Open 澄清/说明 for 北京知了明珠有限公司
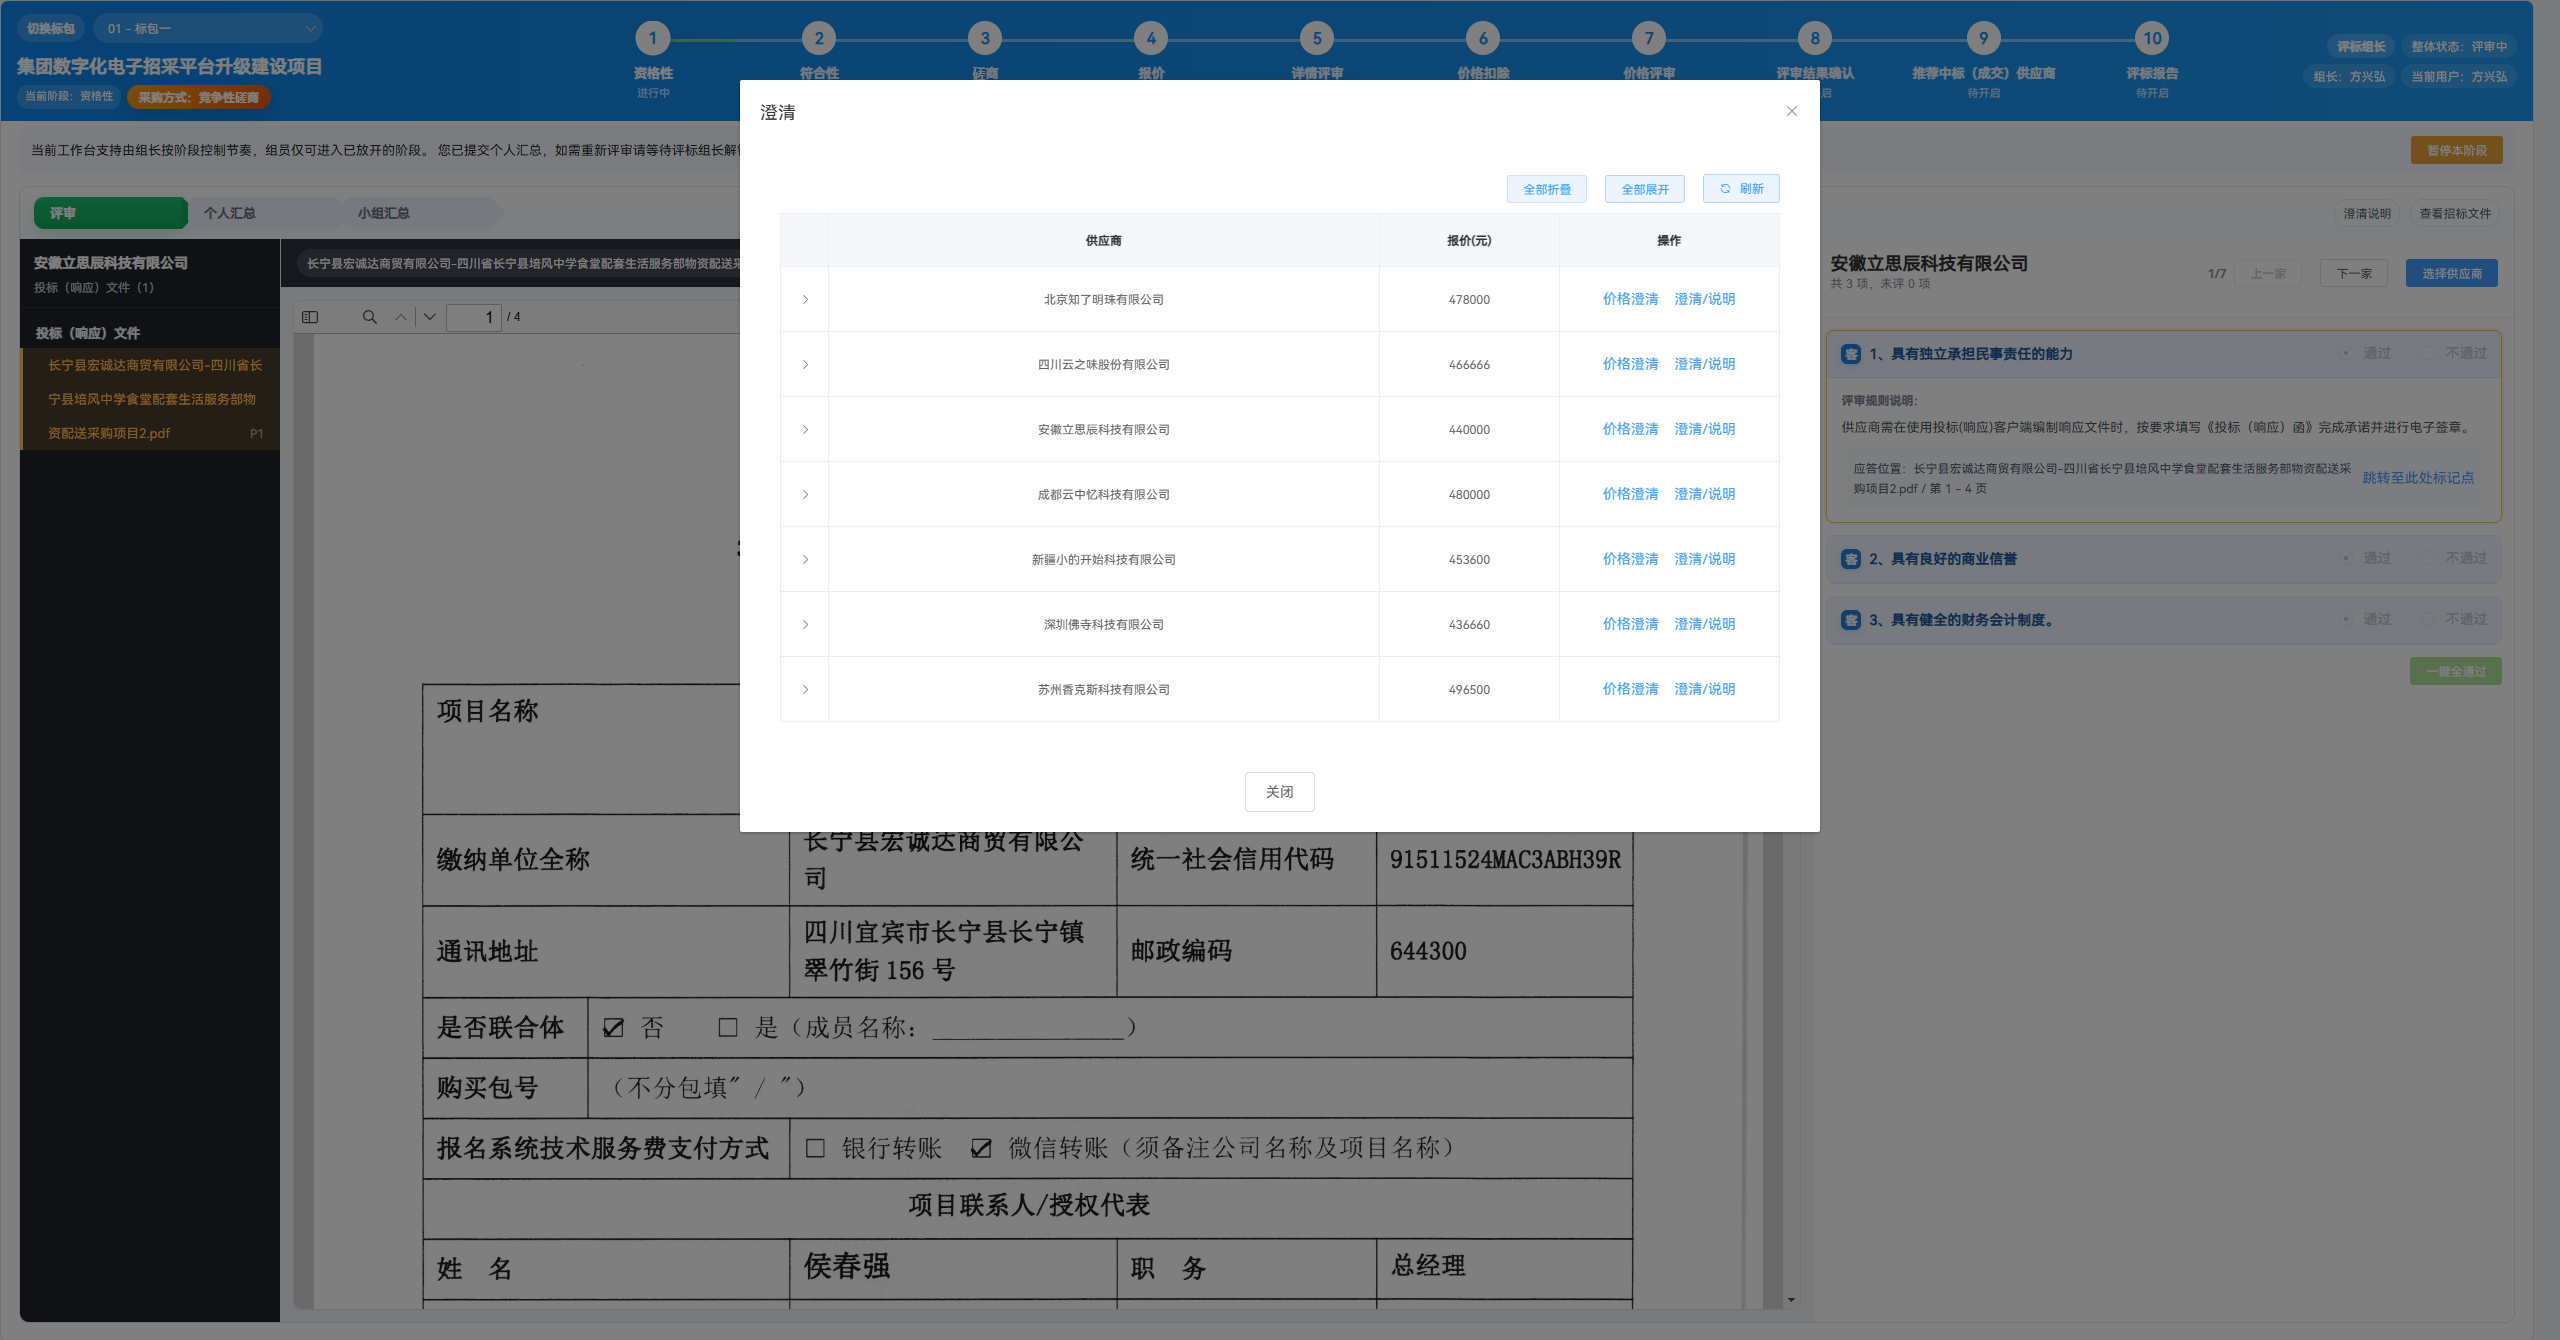The image size is (2560, 1340). click(1705, 299)
